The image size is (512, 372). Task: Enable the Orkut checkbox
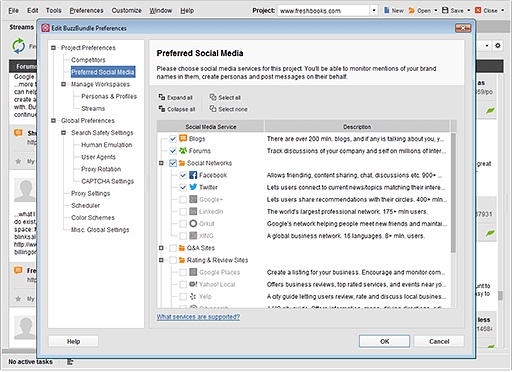pos(183,223)
